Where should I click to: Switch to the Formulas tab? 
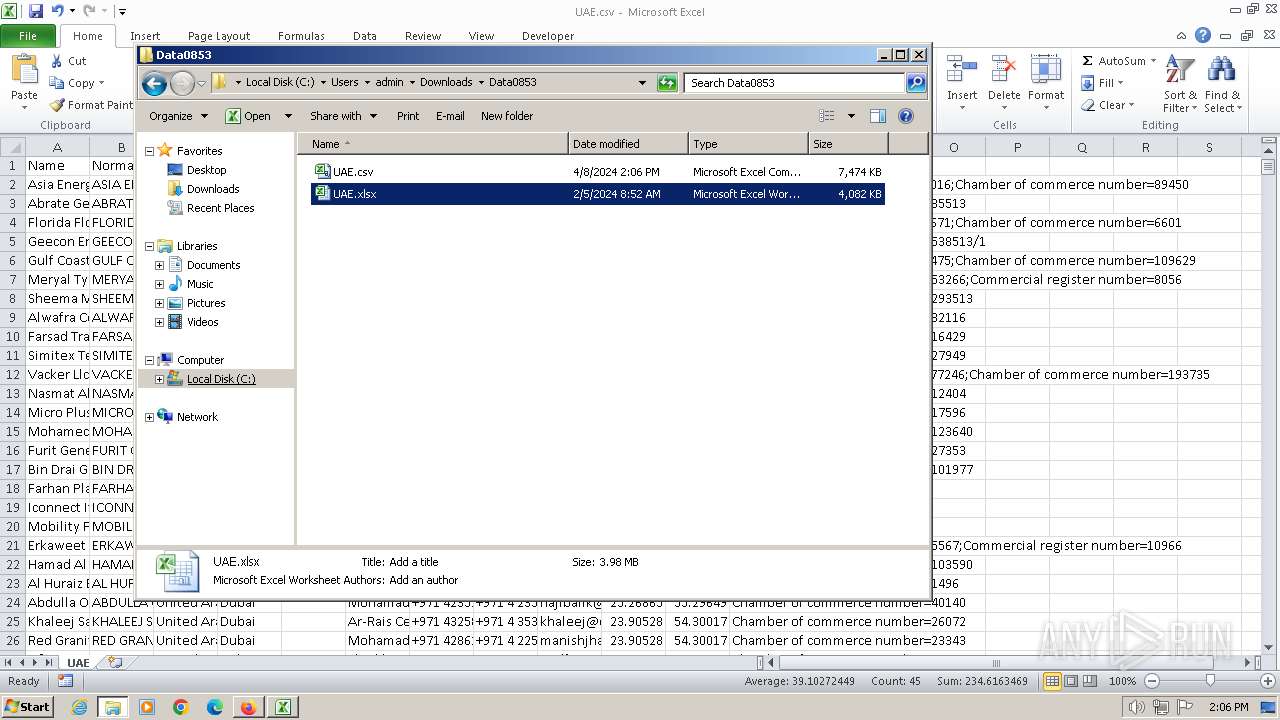[x=301, y=36]
